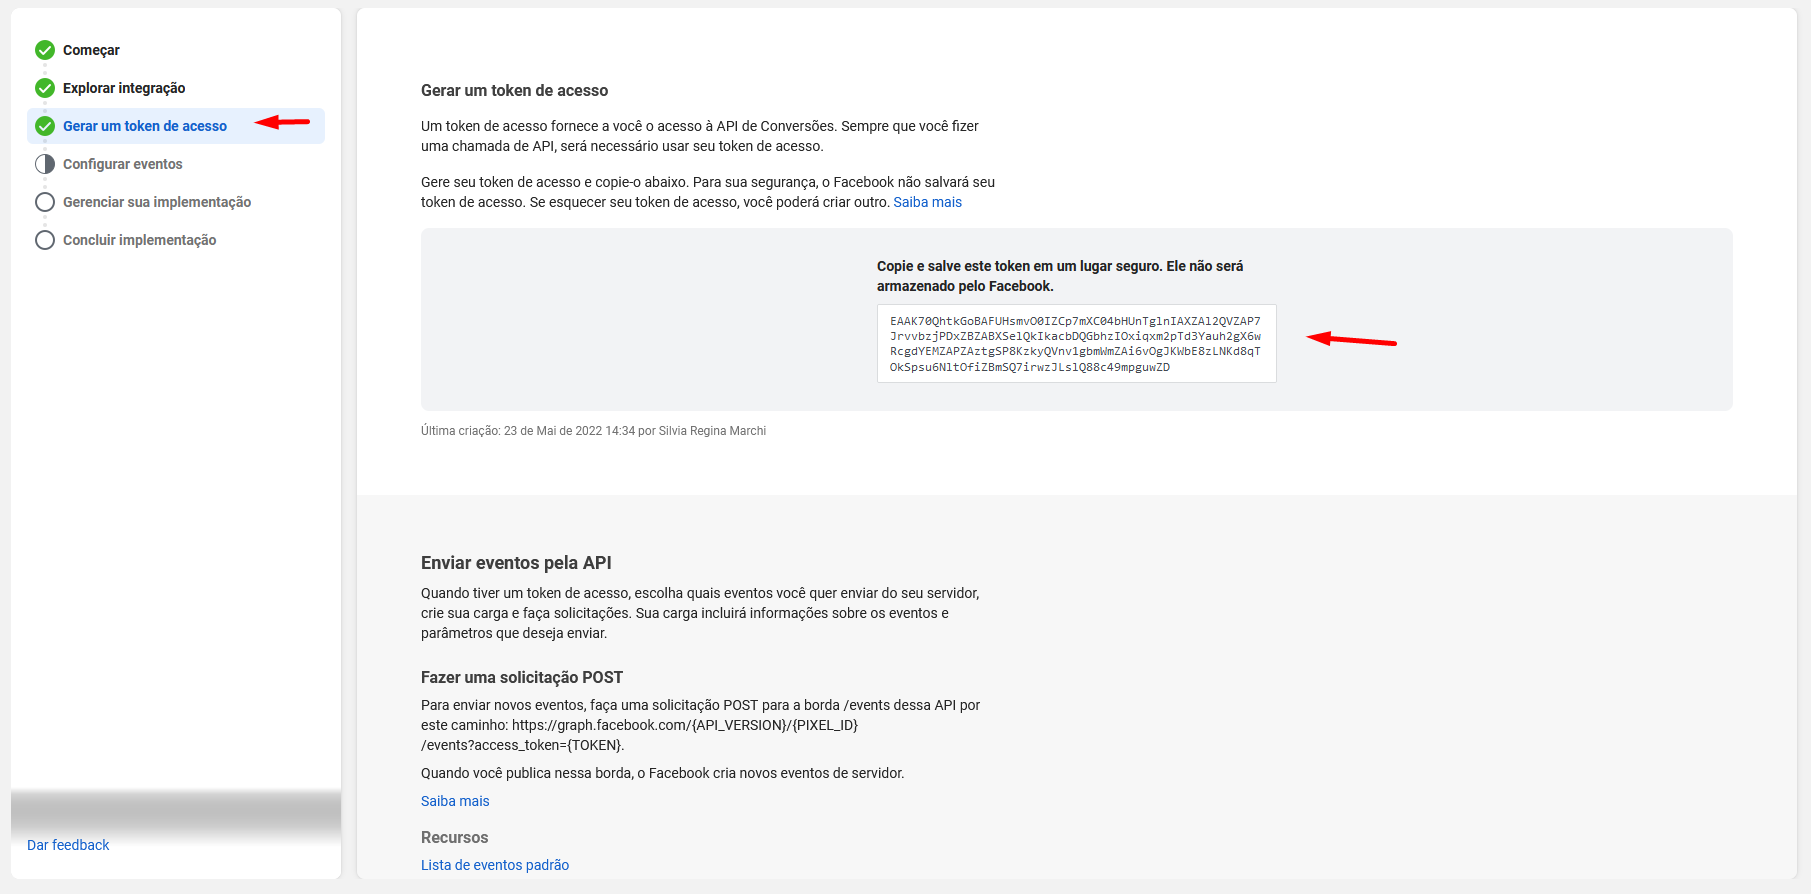Open Lista de eventos padrão link
The width and height of the screenshot is (1811, 894).
coord(495,865)
